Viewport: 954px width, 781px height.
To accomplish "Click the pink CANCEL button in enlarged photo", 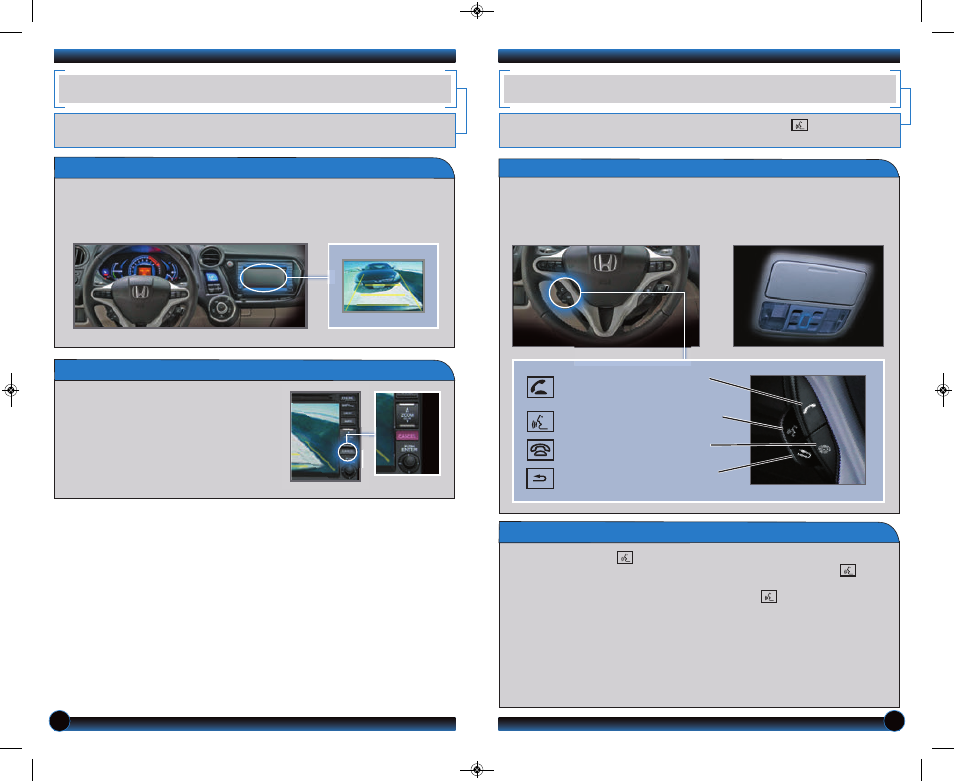I will pyautogui.click(x=407, y=436).
